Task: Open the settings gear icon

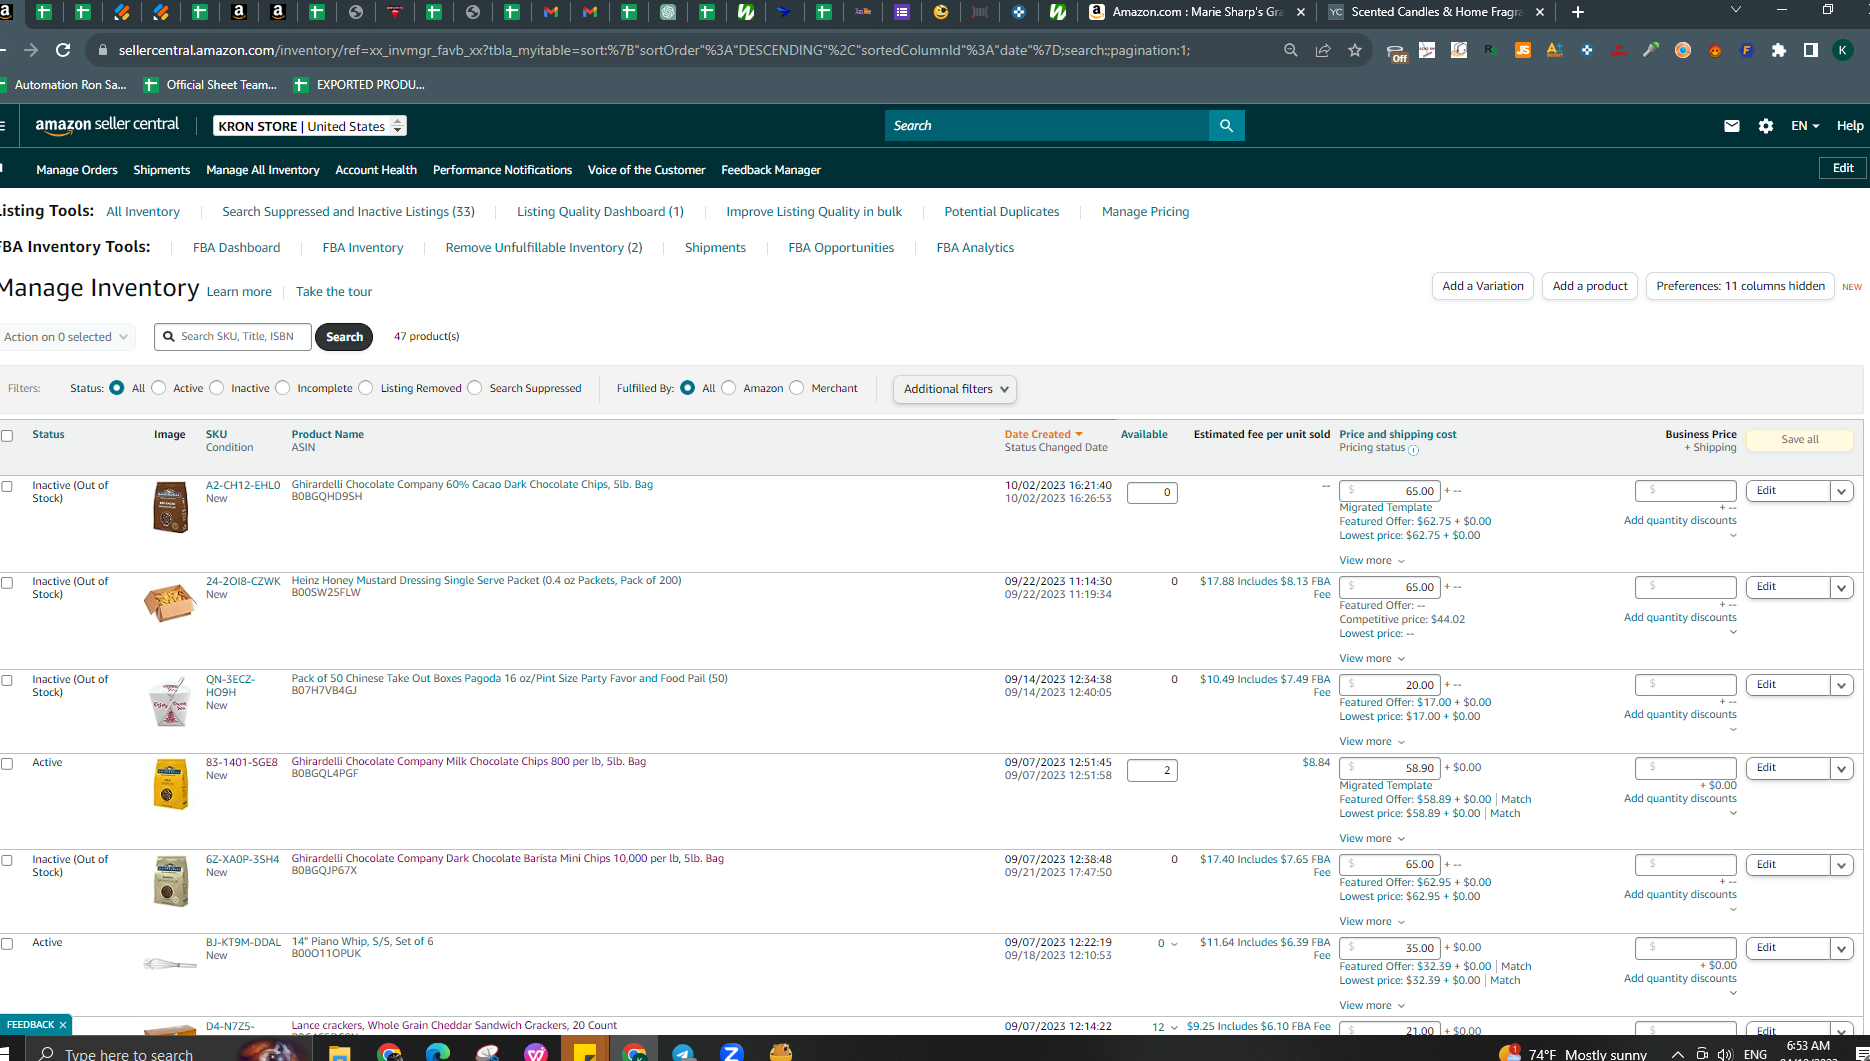Action: pyautogui.click(x=1766, y=126)
